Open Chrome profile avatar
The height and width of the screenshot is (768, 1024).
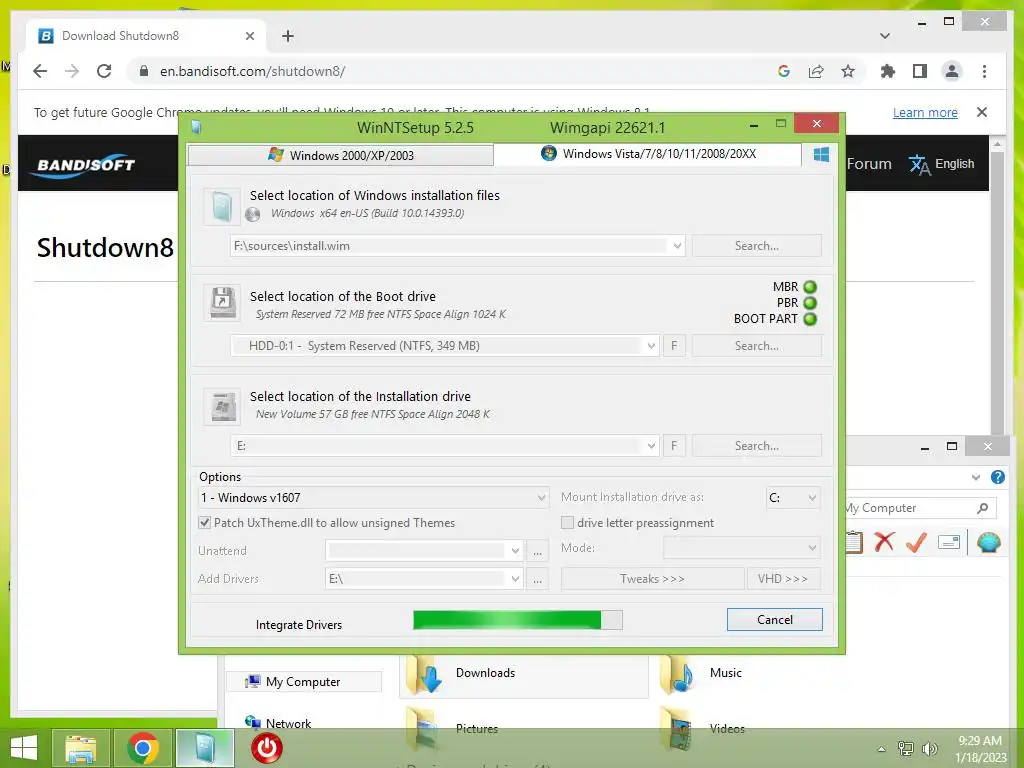point(952,71)
